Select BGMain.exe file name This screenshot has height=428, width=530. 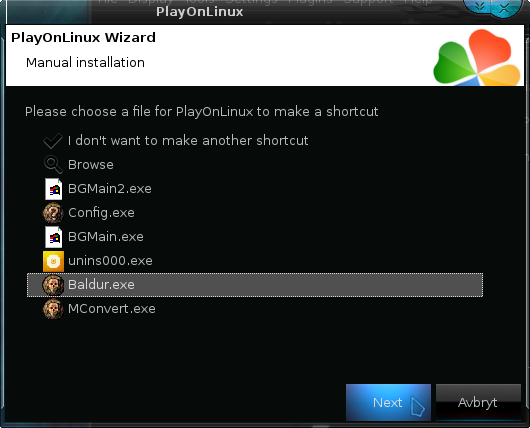105,237
